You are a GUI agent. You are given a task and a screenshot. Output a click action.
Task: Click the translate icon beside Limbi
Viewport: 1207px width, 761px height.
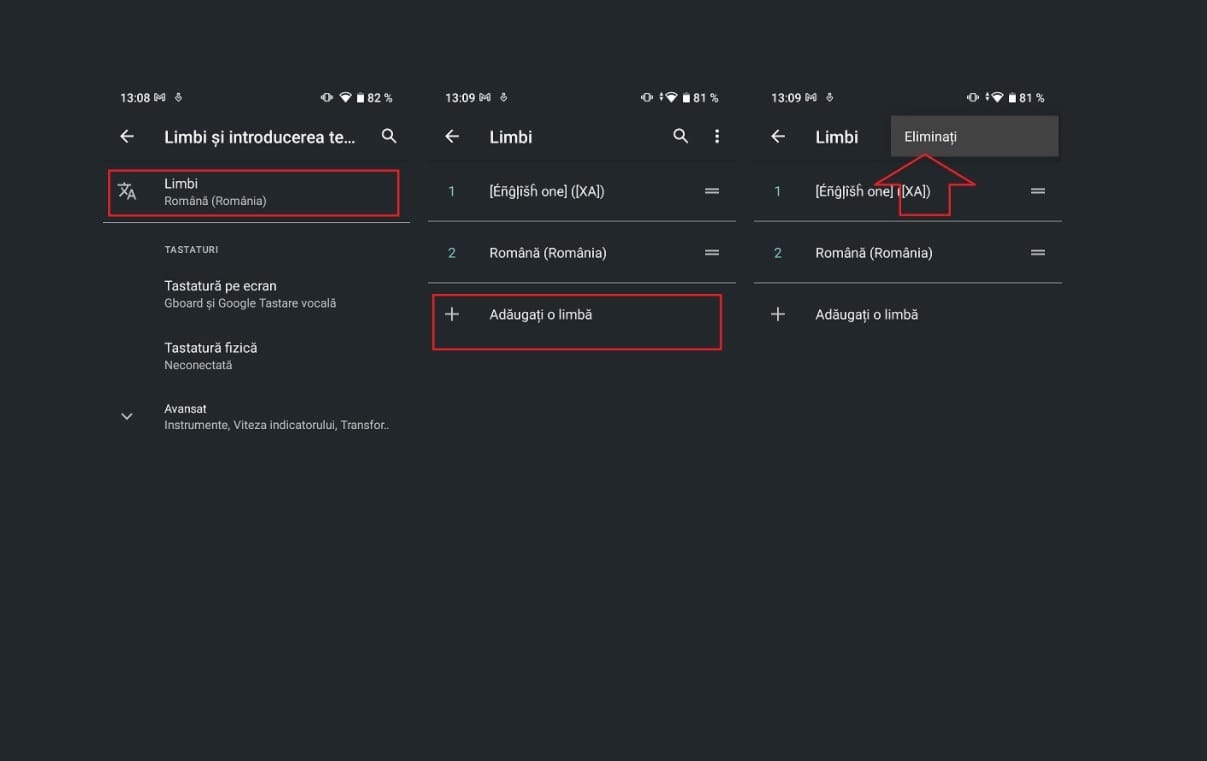tap(127, 191)
